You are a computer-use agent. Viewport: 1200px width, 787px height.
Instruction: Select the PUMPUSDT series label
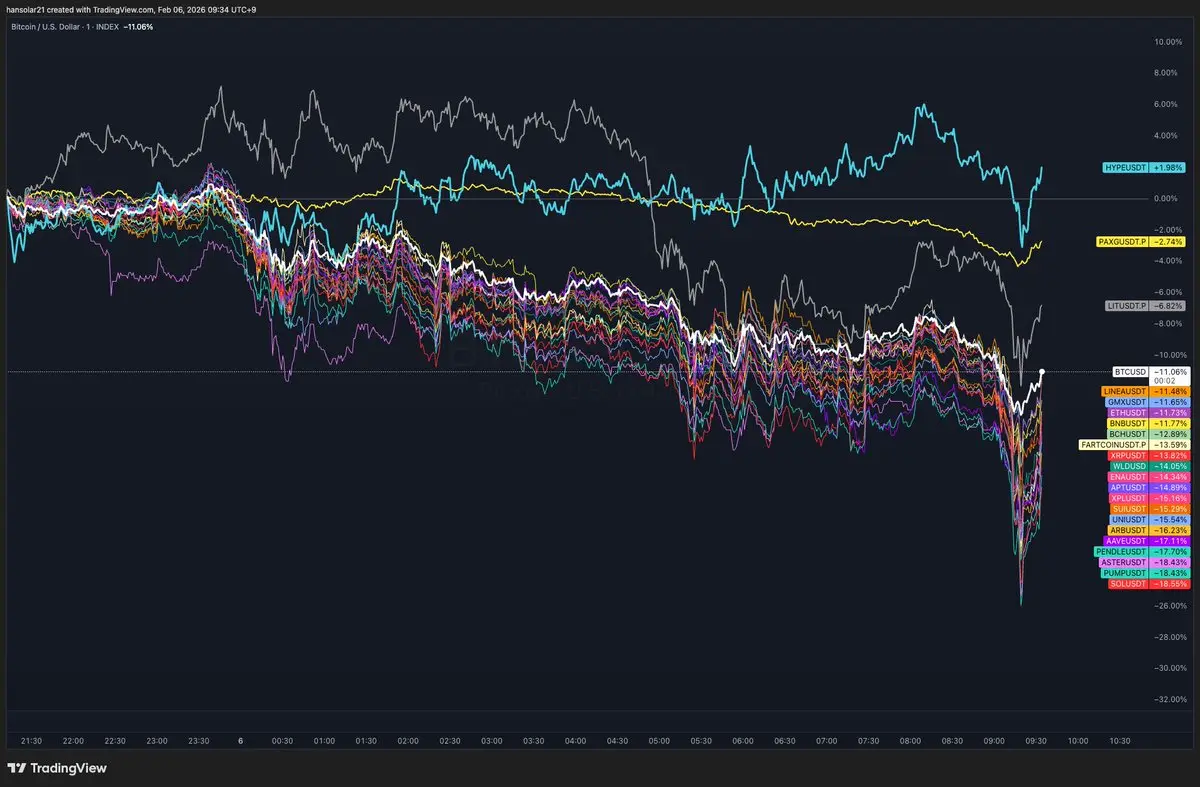click(x=1125, y=573)
